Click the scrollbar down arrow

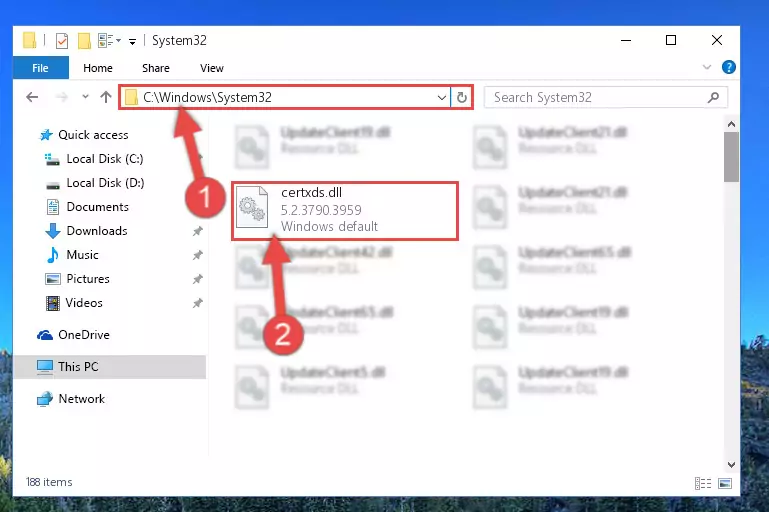click(731, 464)
